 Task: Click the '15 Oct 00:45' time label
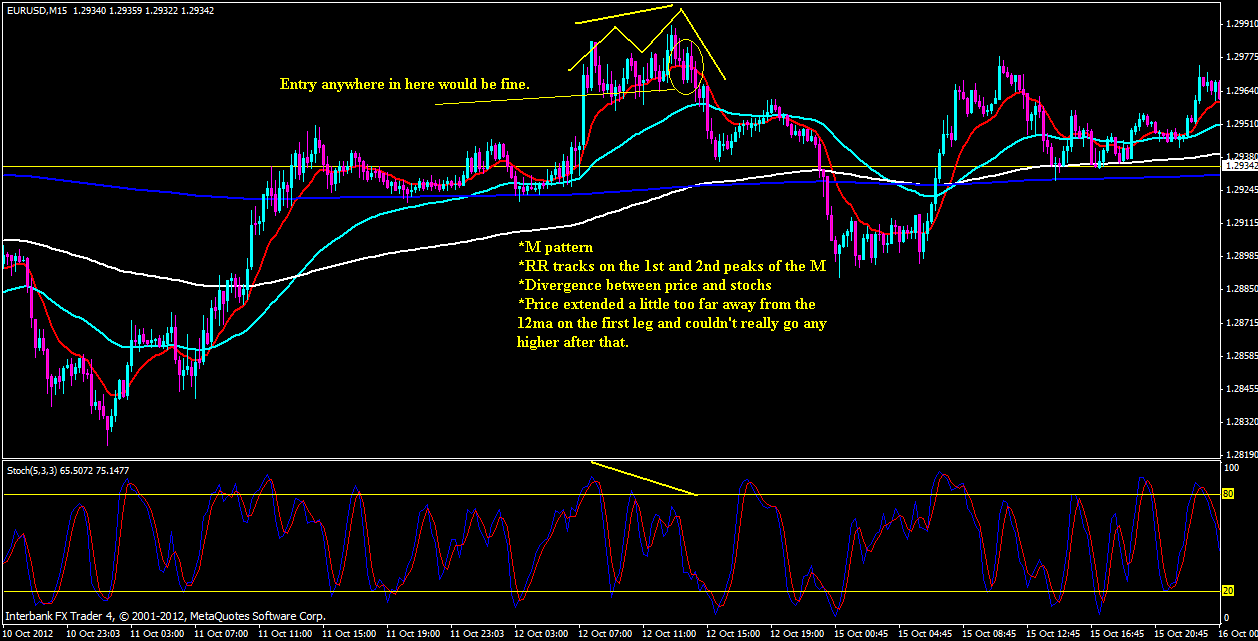[861, 633]
